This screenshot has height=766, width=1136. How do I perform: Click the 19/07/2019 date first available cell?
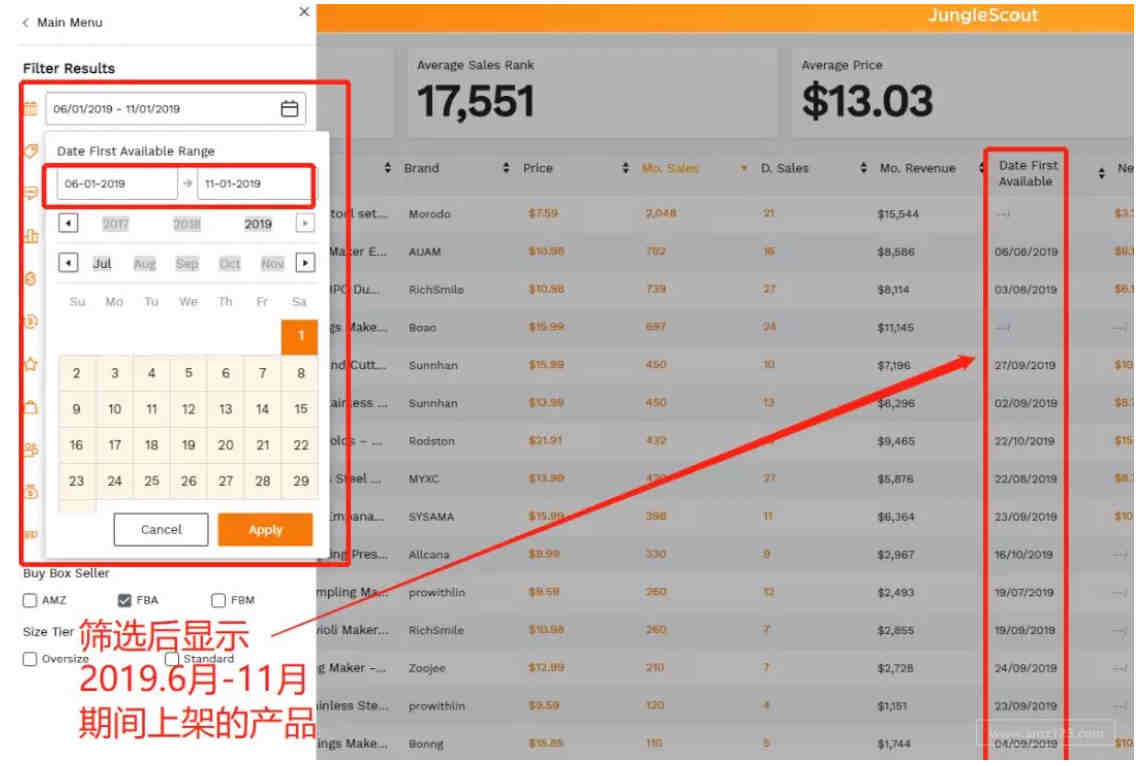1024,593
